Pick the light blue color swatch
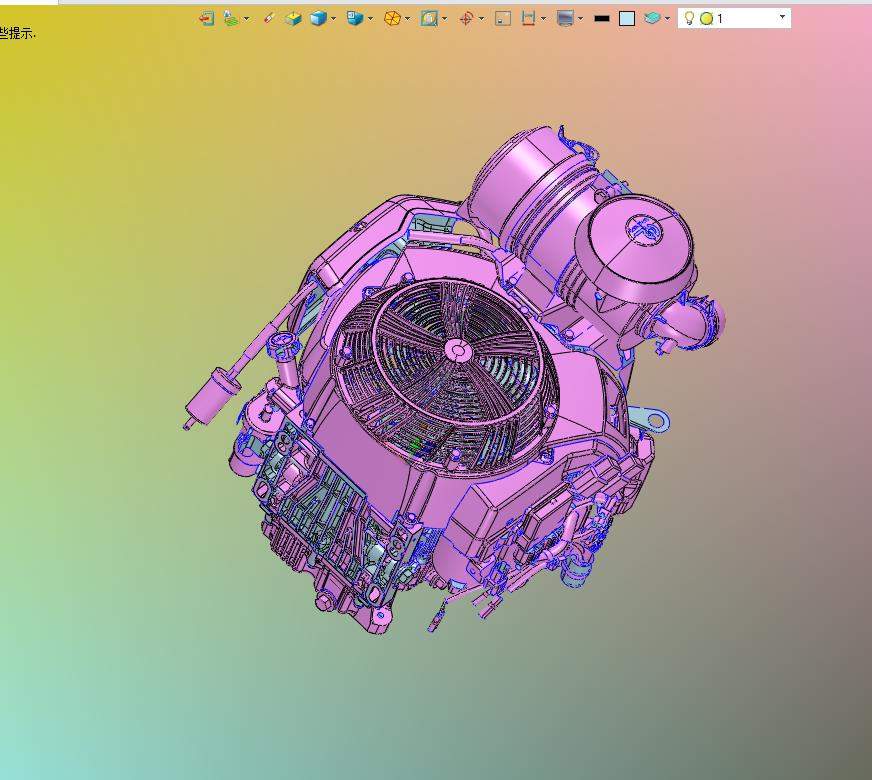 [x=627, y=19]
